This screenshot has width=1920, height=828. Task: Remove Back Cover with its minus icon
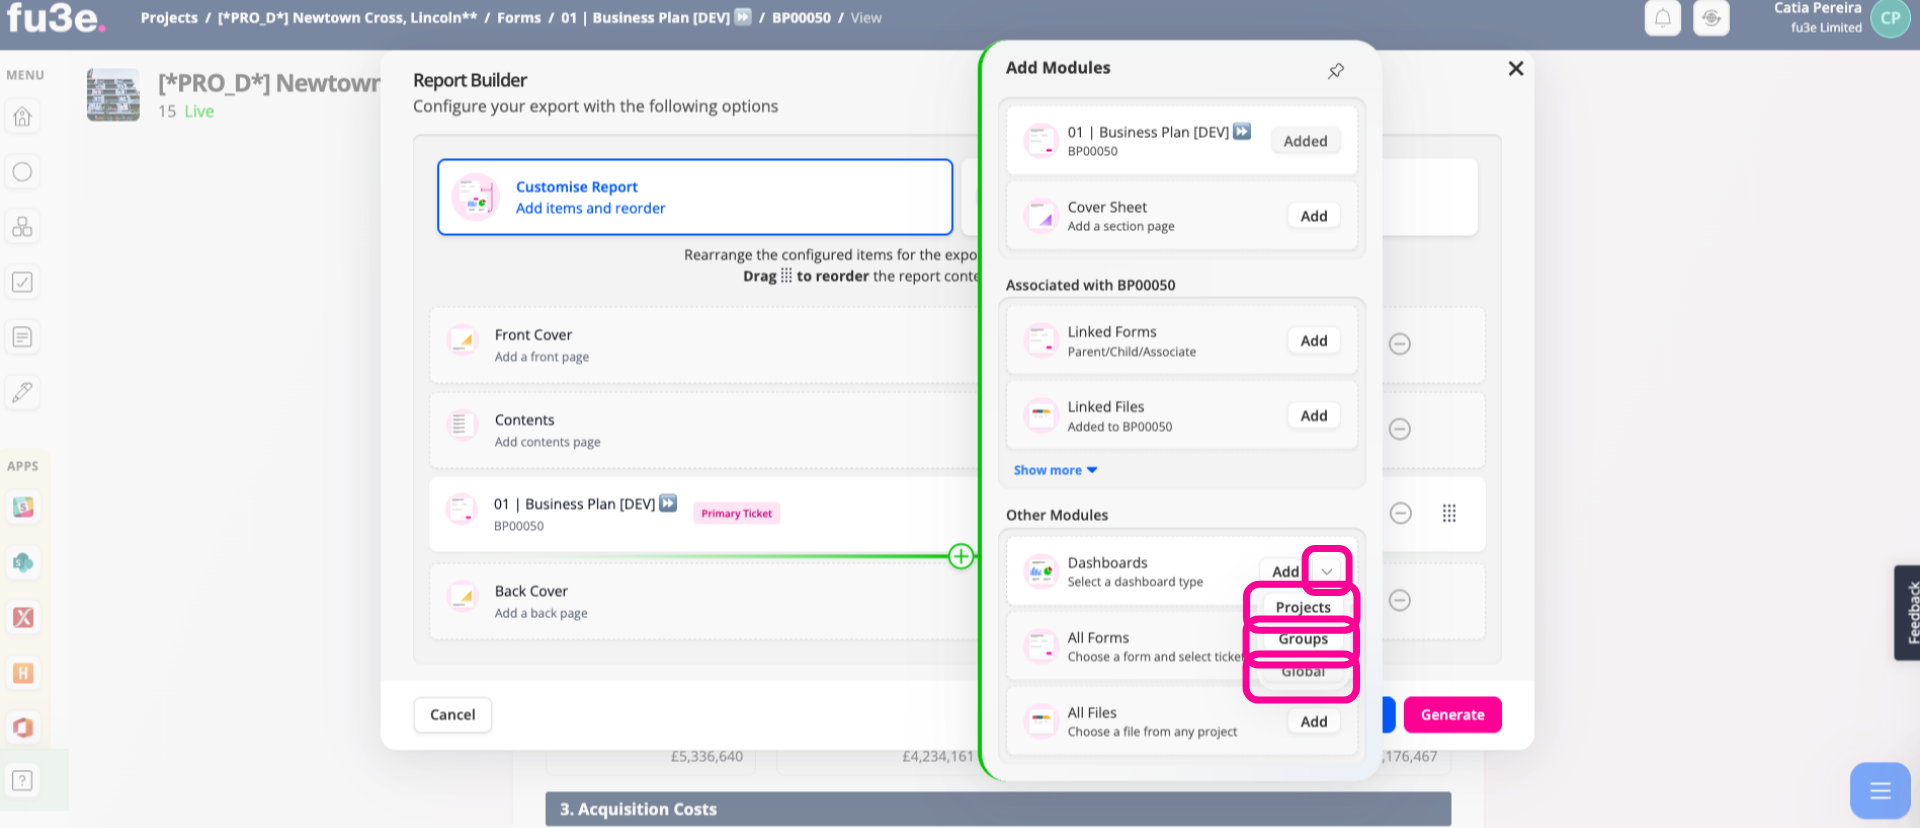click(x=1400, y=600)
